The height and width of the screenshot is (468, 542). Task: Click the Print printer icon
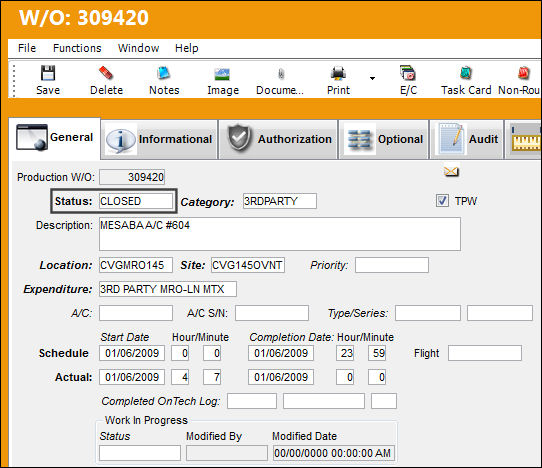click(338, 73)
